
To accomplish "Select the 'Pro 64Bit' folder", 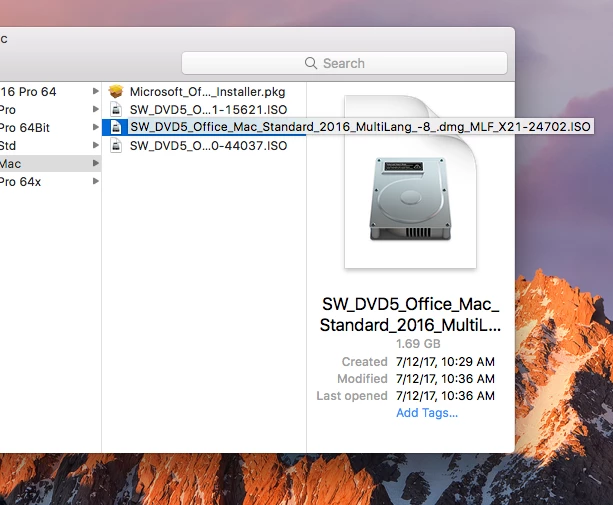I will [50, 127].
